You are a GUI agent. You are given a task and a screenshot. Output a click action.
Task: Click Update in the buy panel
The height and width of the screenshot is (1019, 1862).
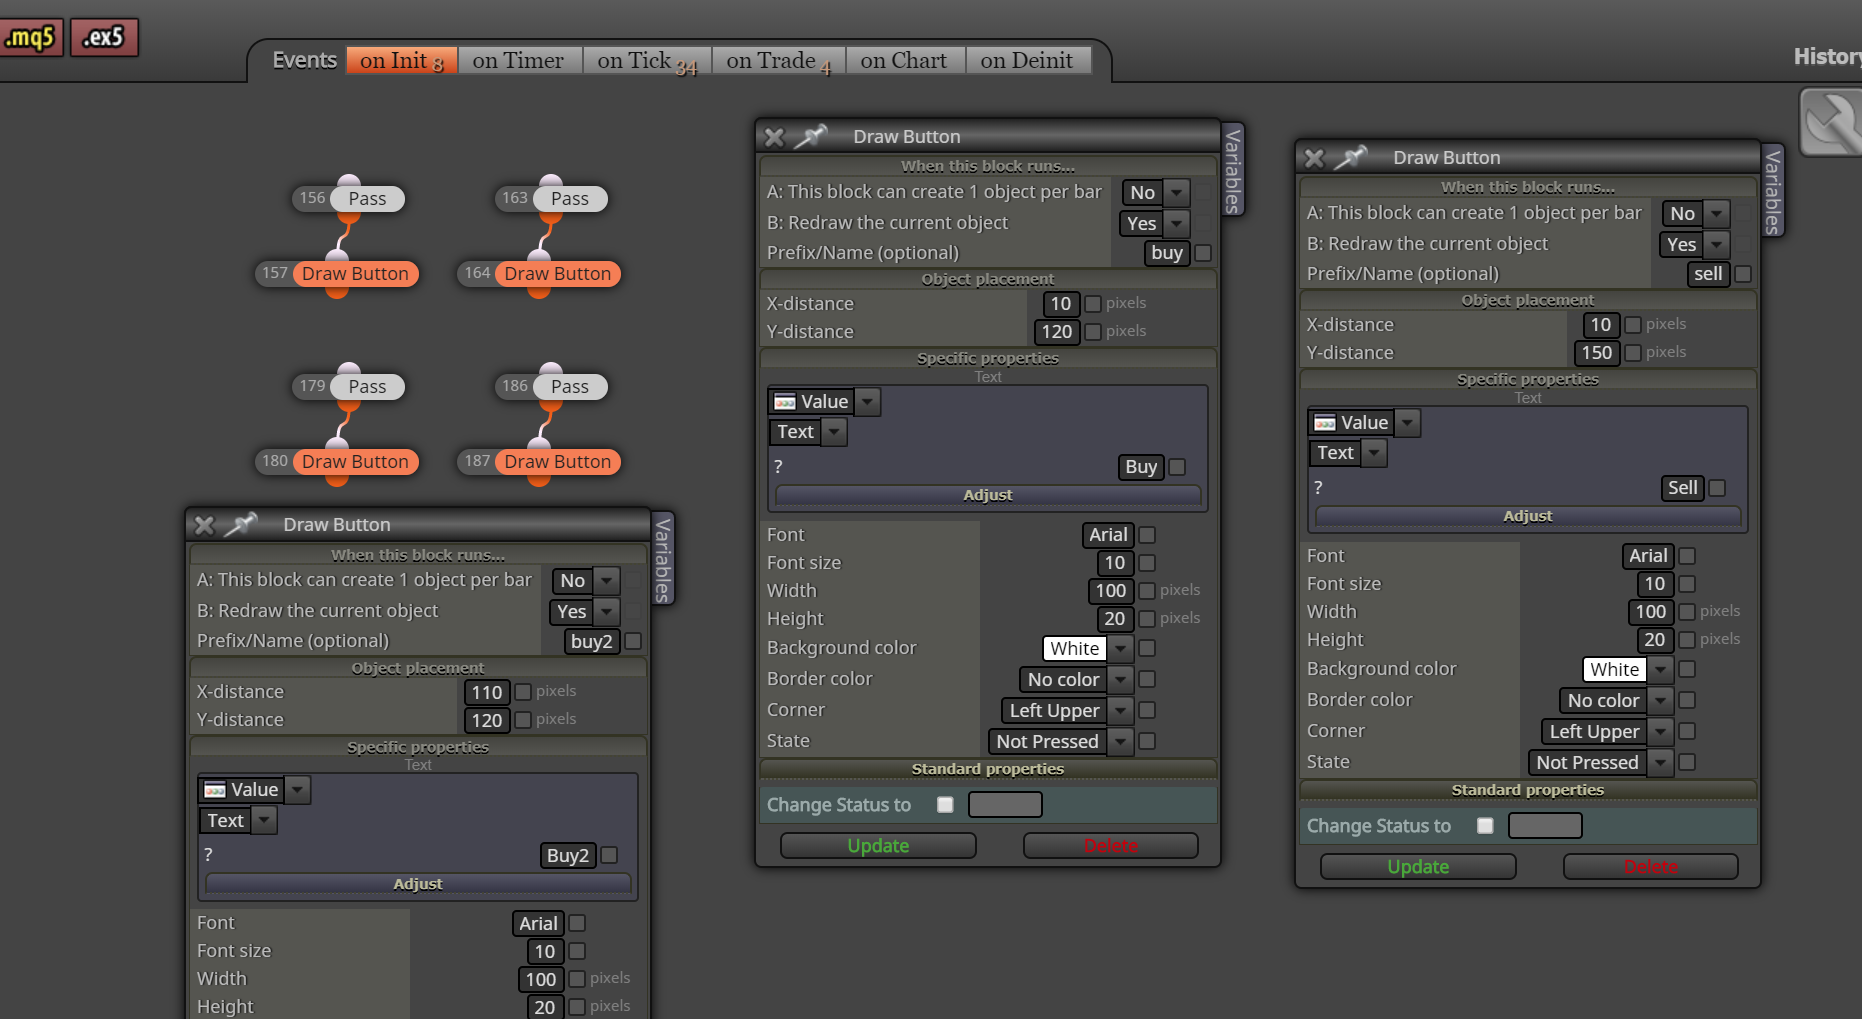click(878, 846)
